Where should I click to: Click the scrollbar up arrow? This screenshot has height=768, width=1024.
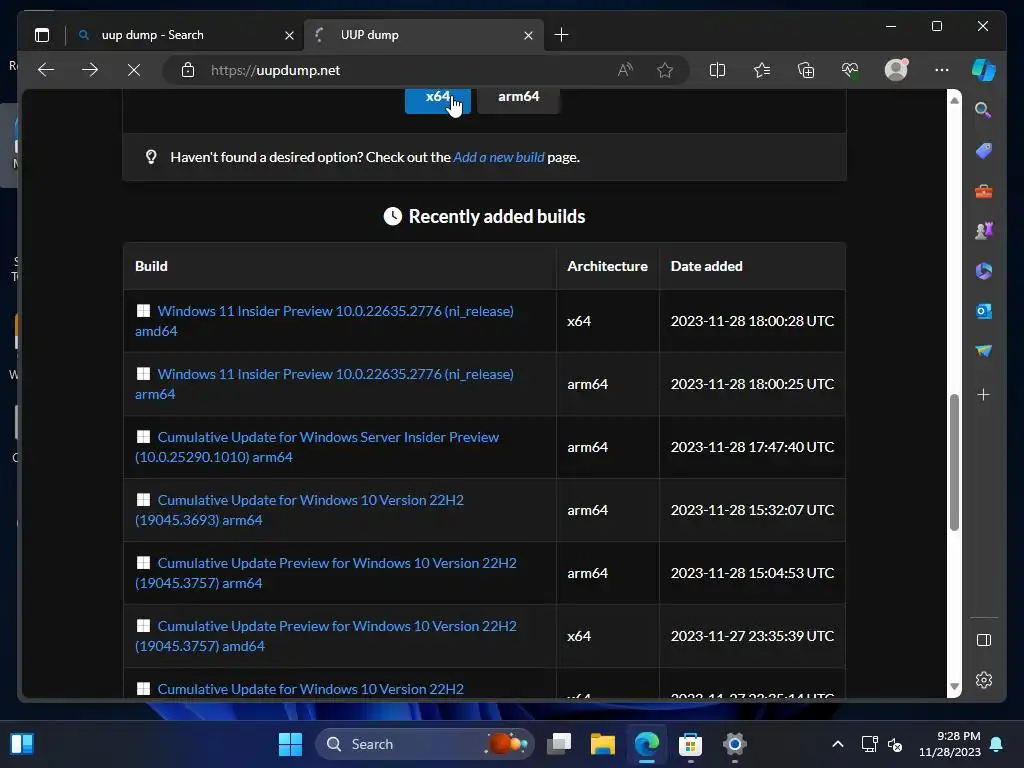click(954, 100)
